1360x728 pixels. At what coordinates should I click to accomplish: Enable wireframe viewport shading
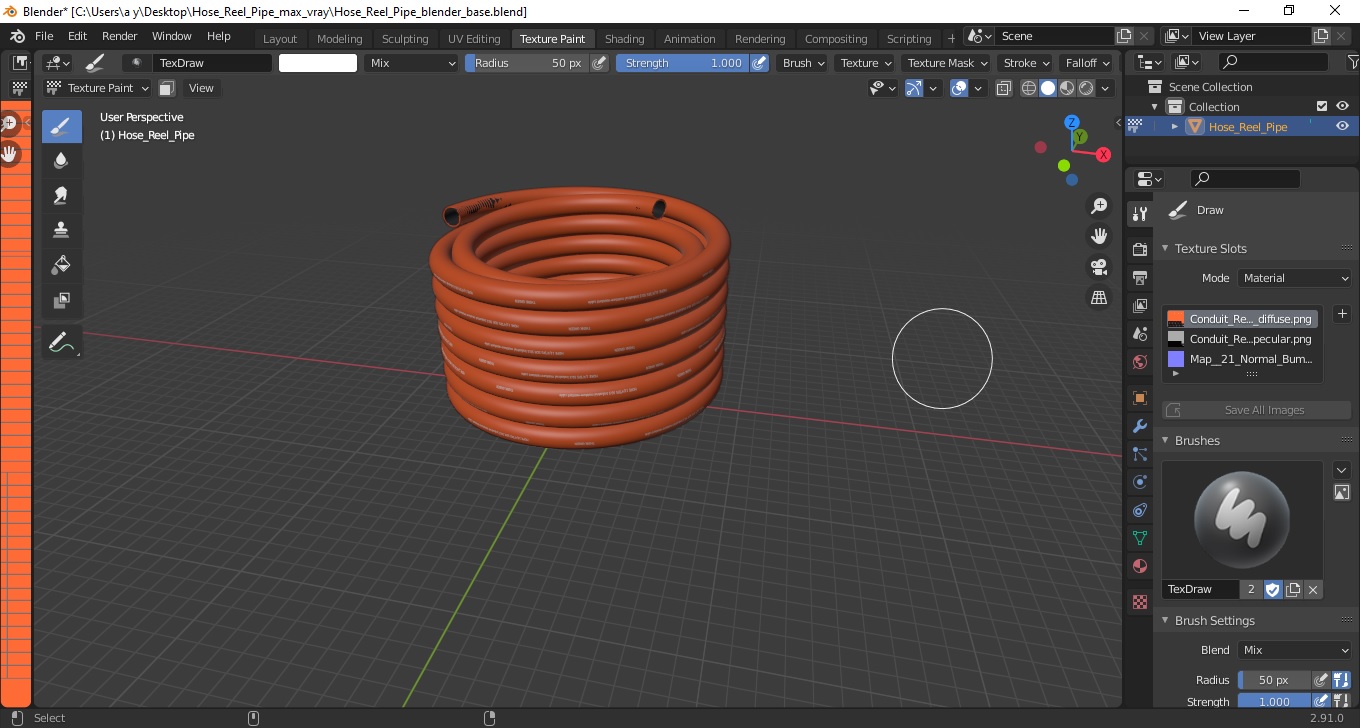1029,88
